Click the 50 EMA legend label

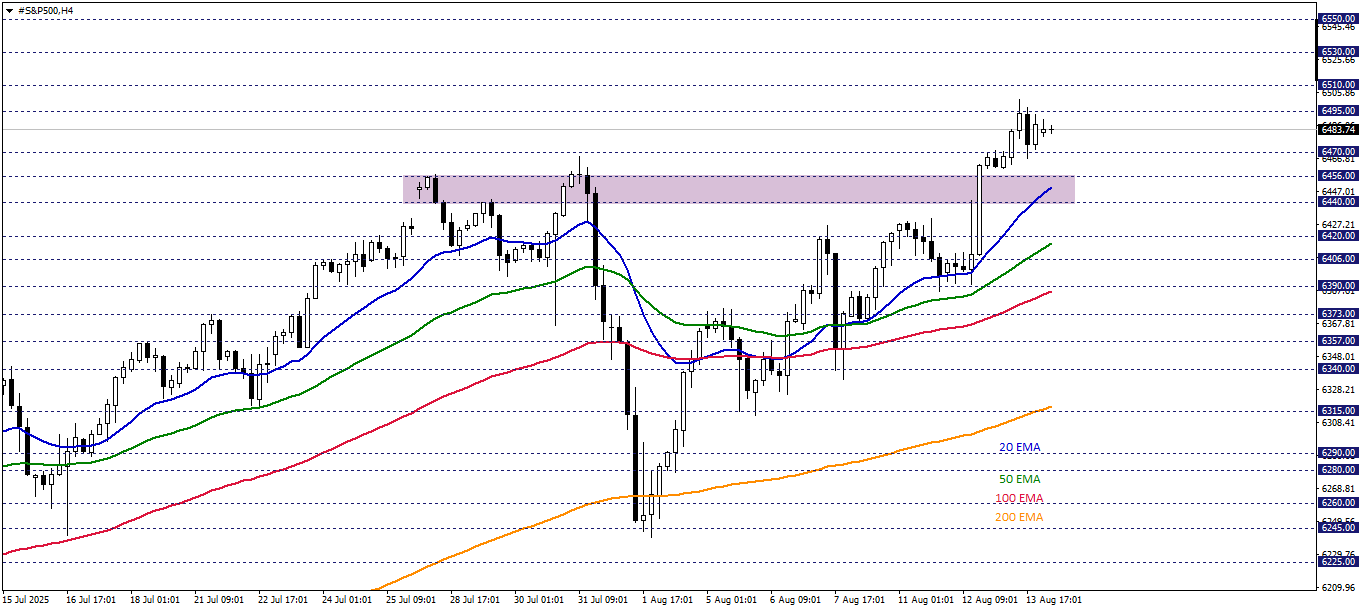(1020, 479)
